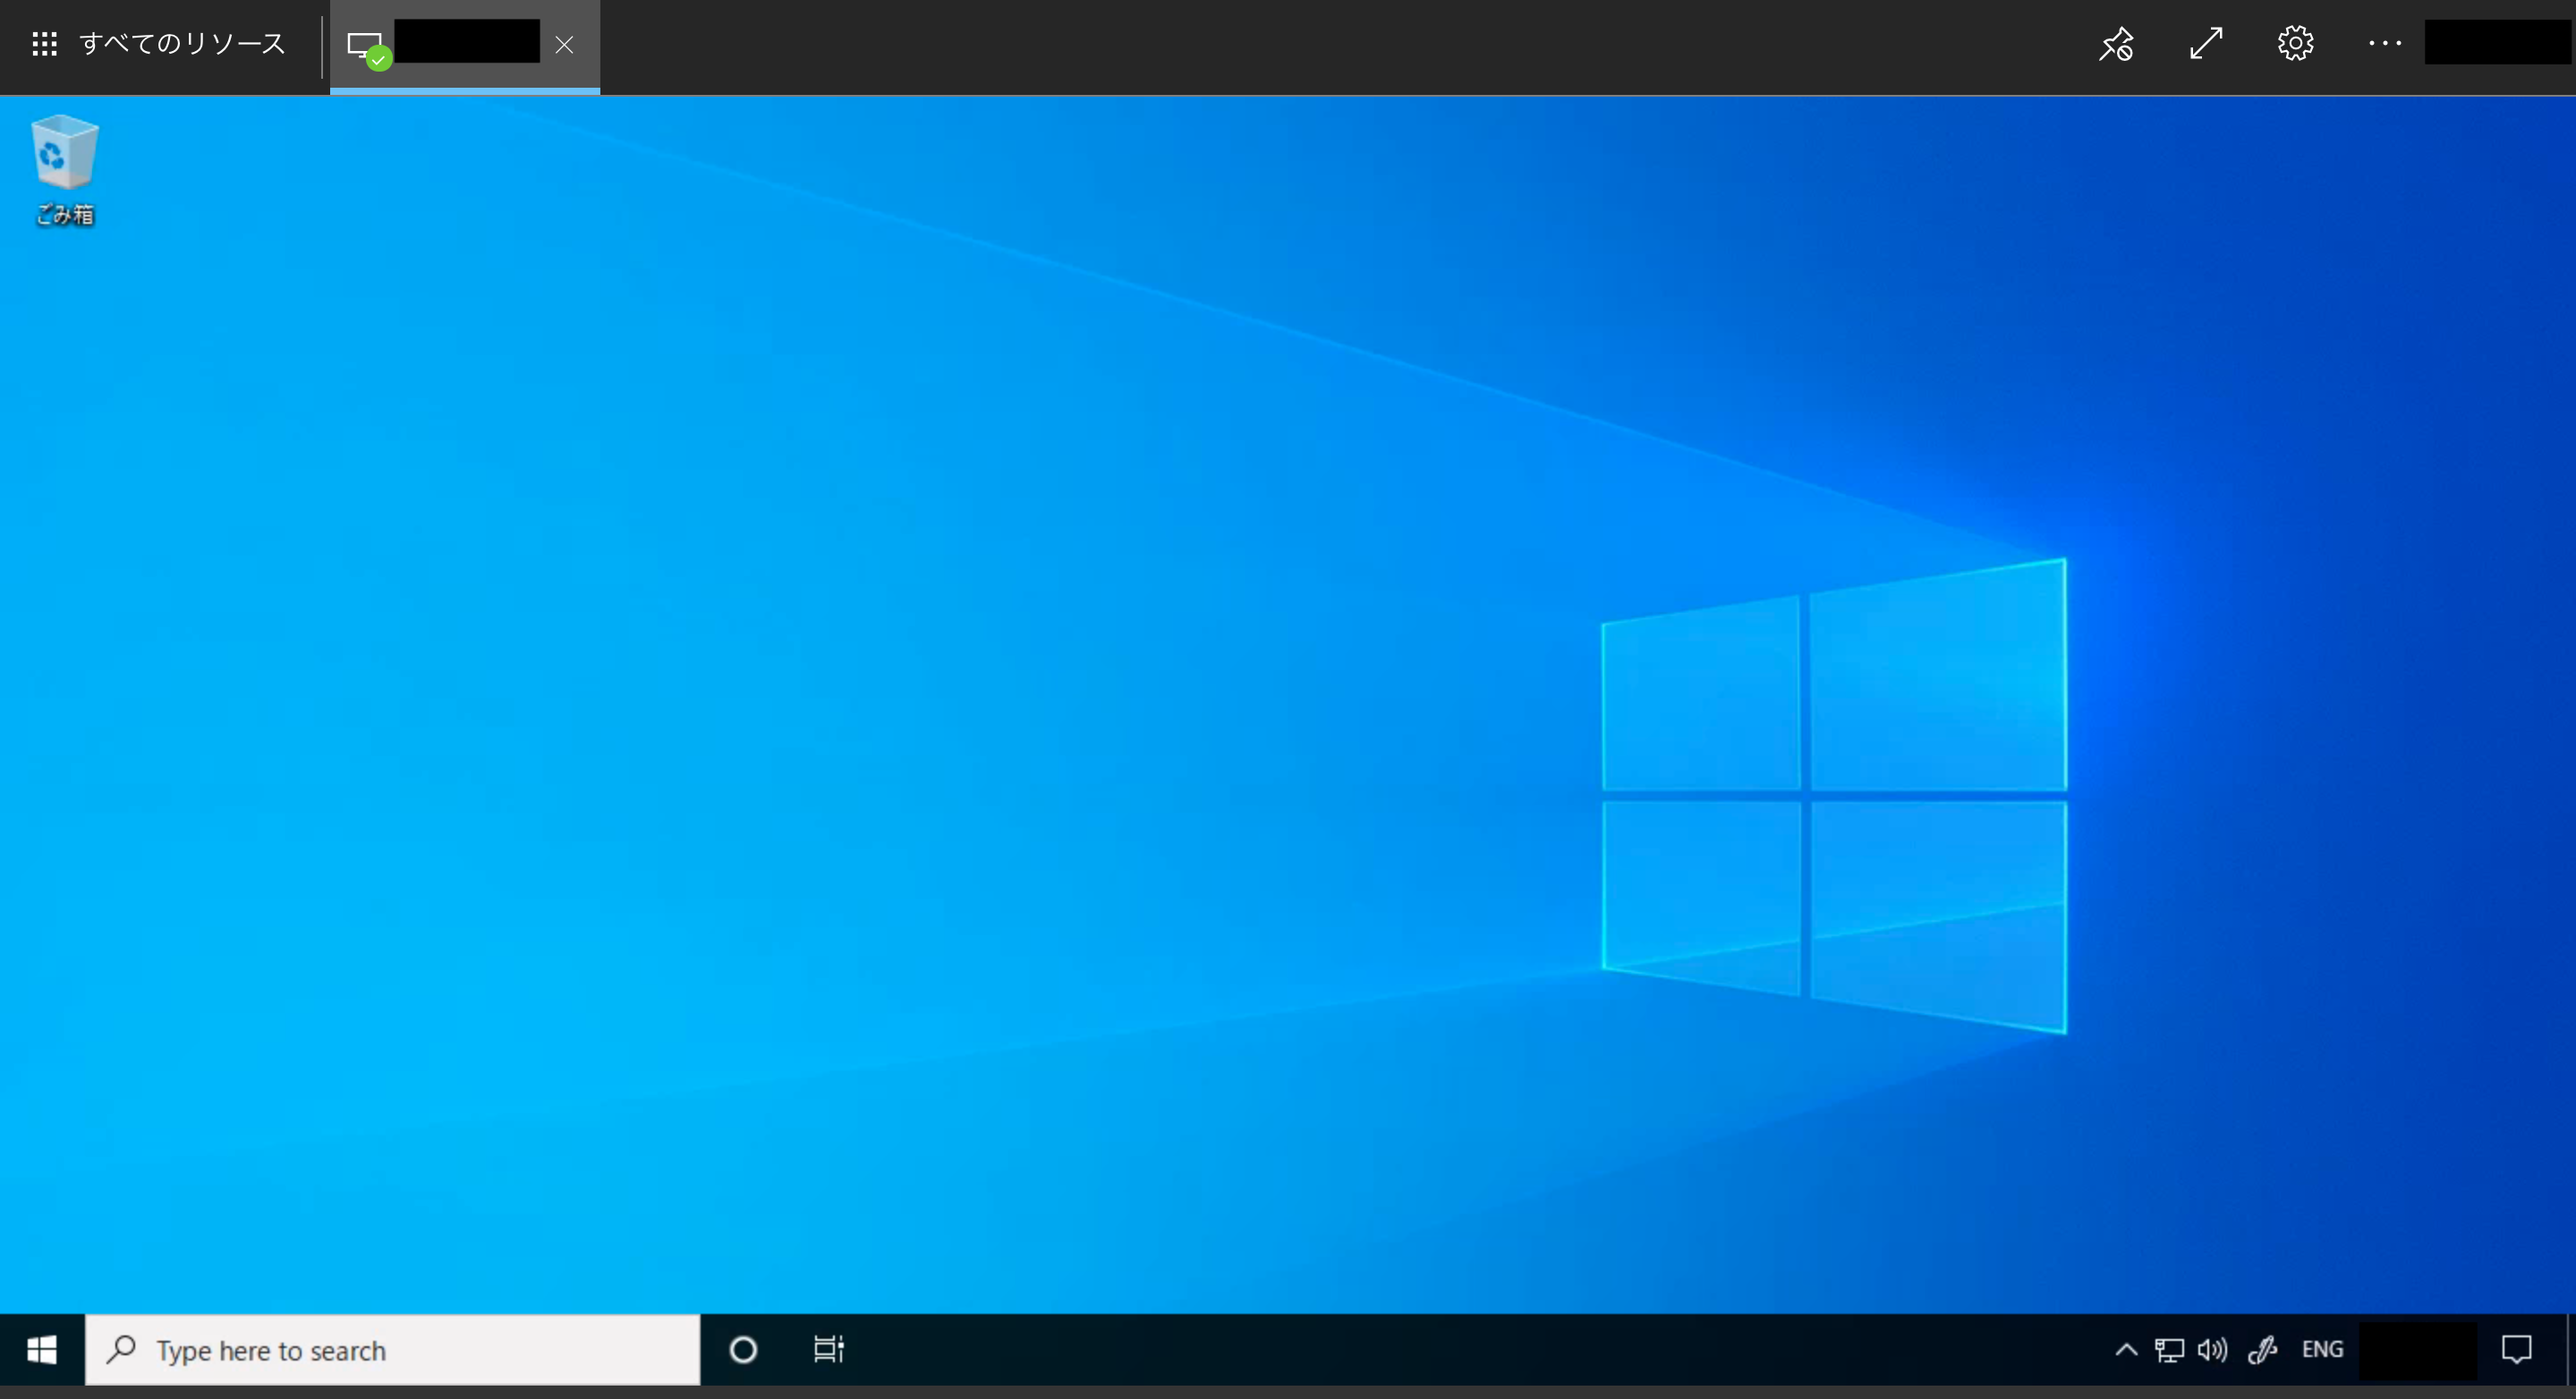2576x1399 pixels.
Task: Open the settings gear icon
Action: coord(2295,44)
